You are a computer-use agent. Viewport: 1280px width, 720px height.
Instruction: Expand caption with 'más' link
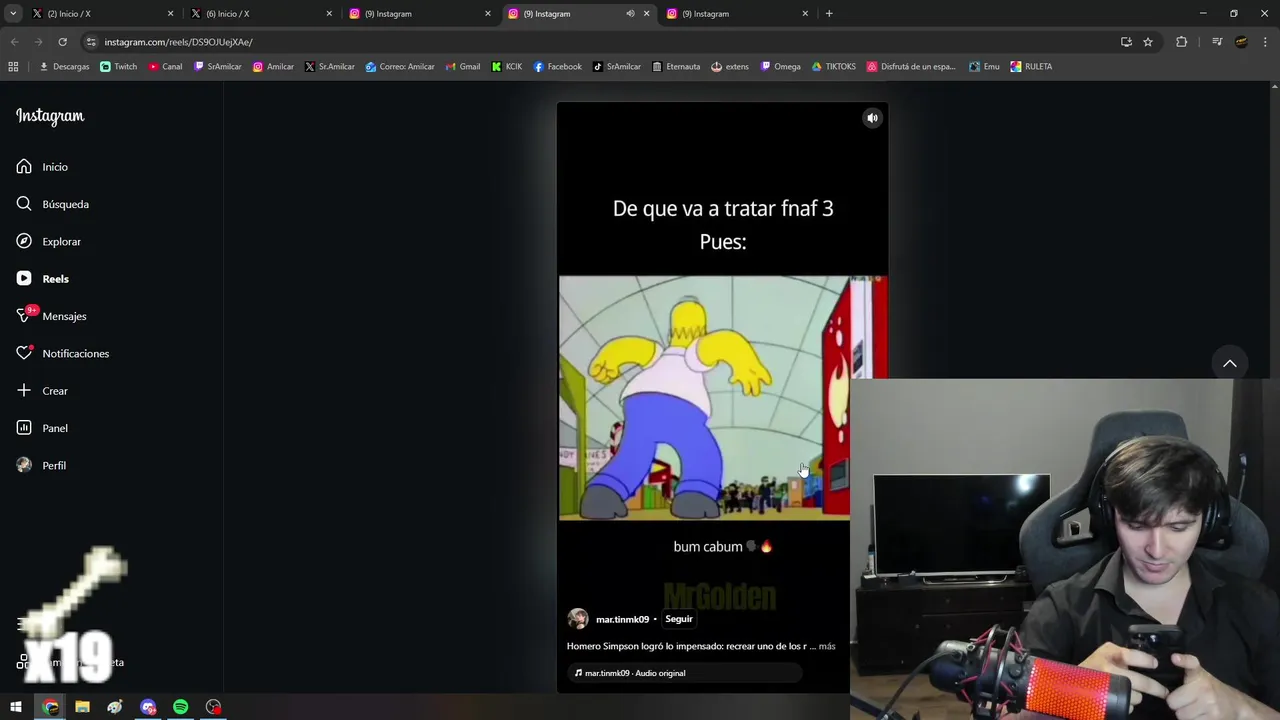827,646
